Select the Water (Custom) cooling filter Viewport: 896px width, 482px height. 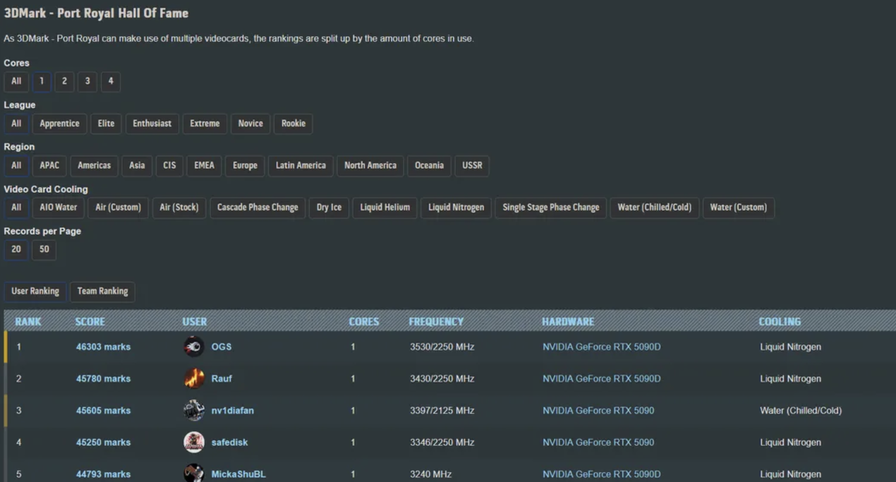pyautogui.click(x=738, y=208)
